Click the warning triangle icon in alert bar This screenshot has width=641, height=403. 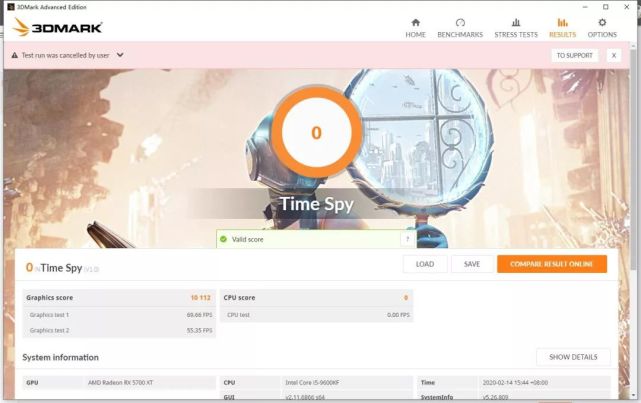point(15,55)
